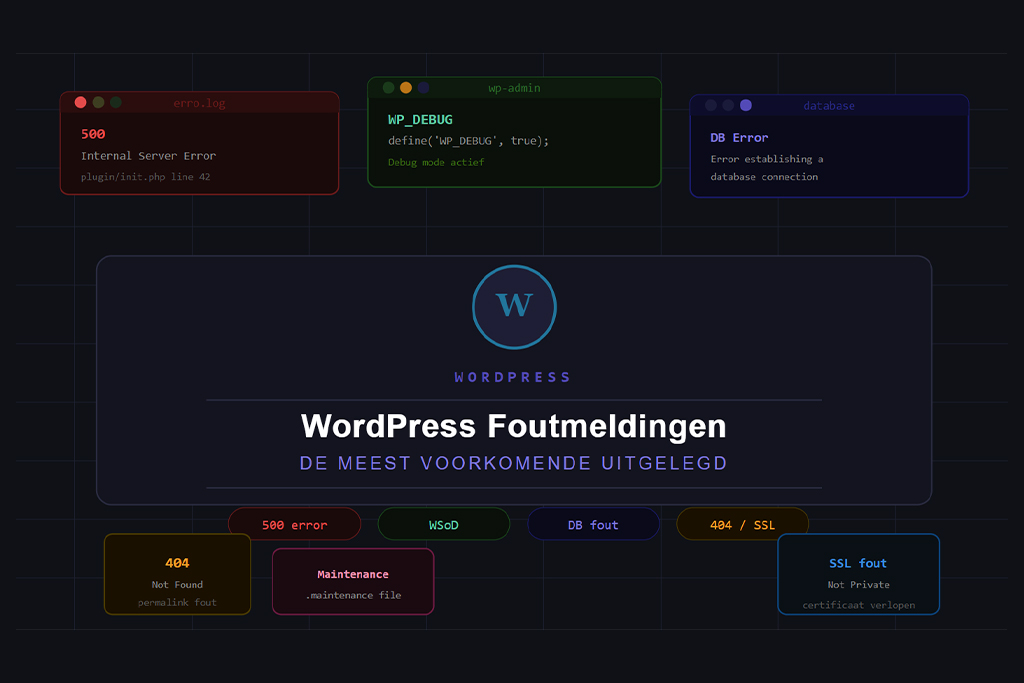Click the purple dot in database window
Image resolution: width=1024 pixels, height=683 pixels.
pos(746,104)
